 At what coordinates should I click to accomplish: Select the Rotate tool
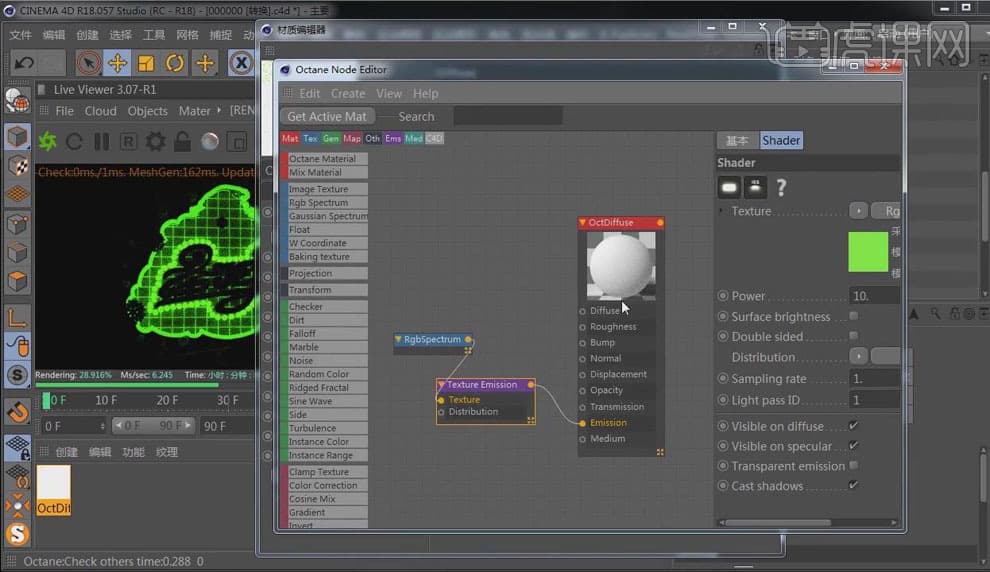175,63
